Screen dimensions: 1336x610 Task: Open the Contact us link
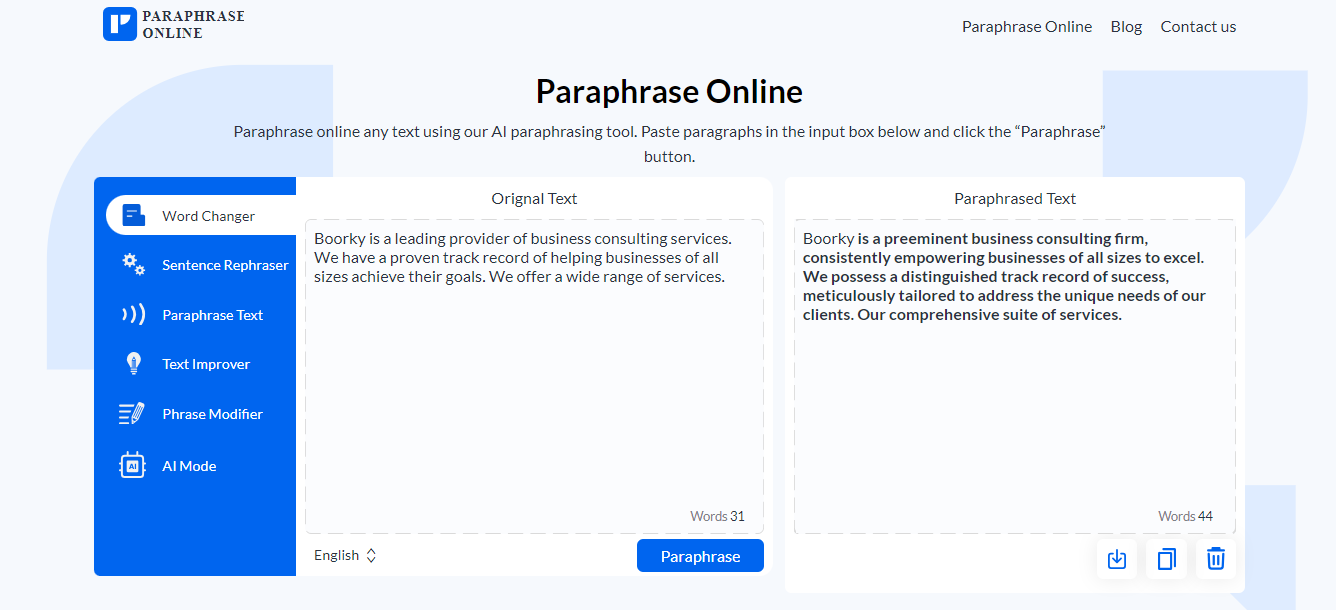click(x=1198, y=27)
